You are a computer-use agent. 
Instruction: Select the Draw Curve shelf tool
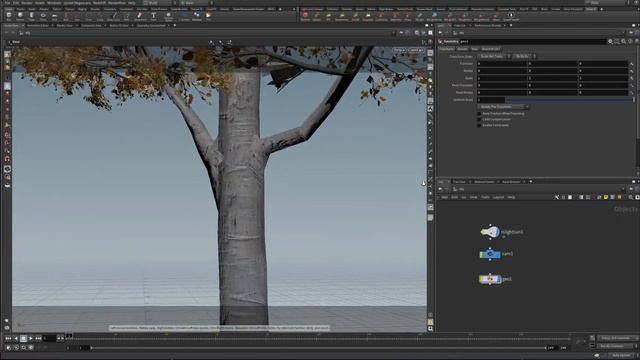tap(114, 16)
